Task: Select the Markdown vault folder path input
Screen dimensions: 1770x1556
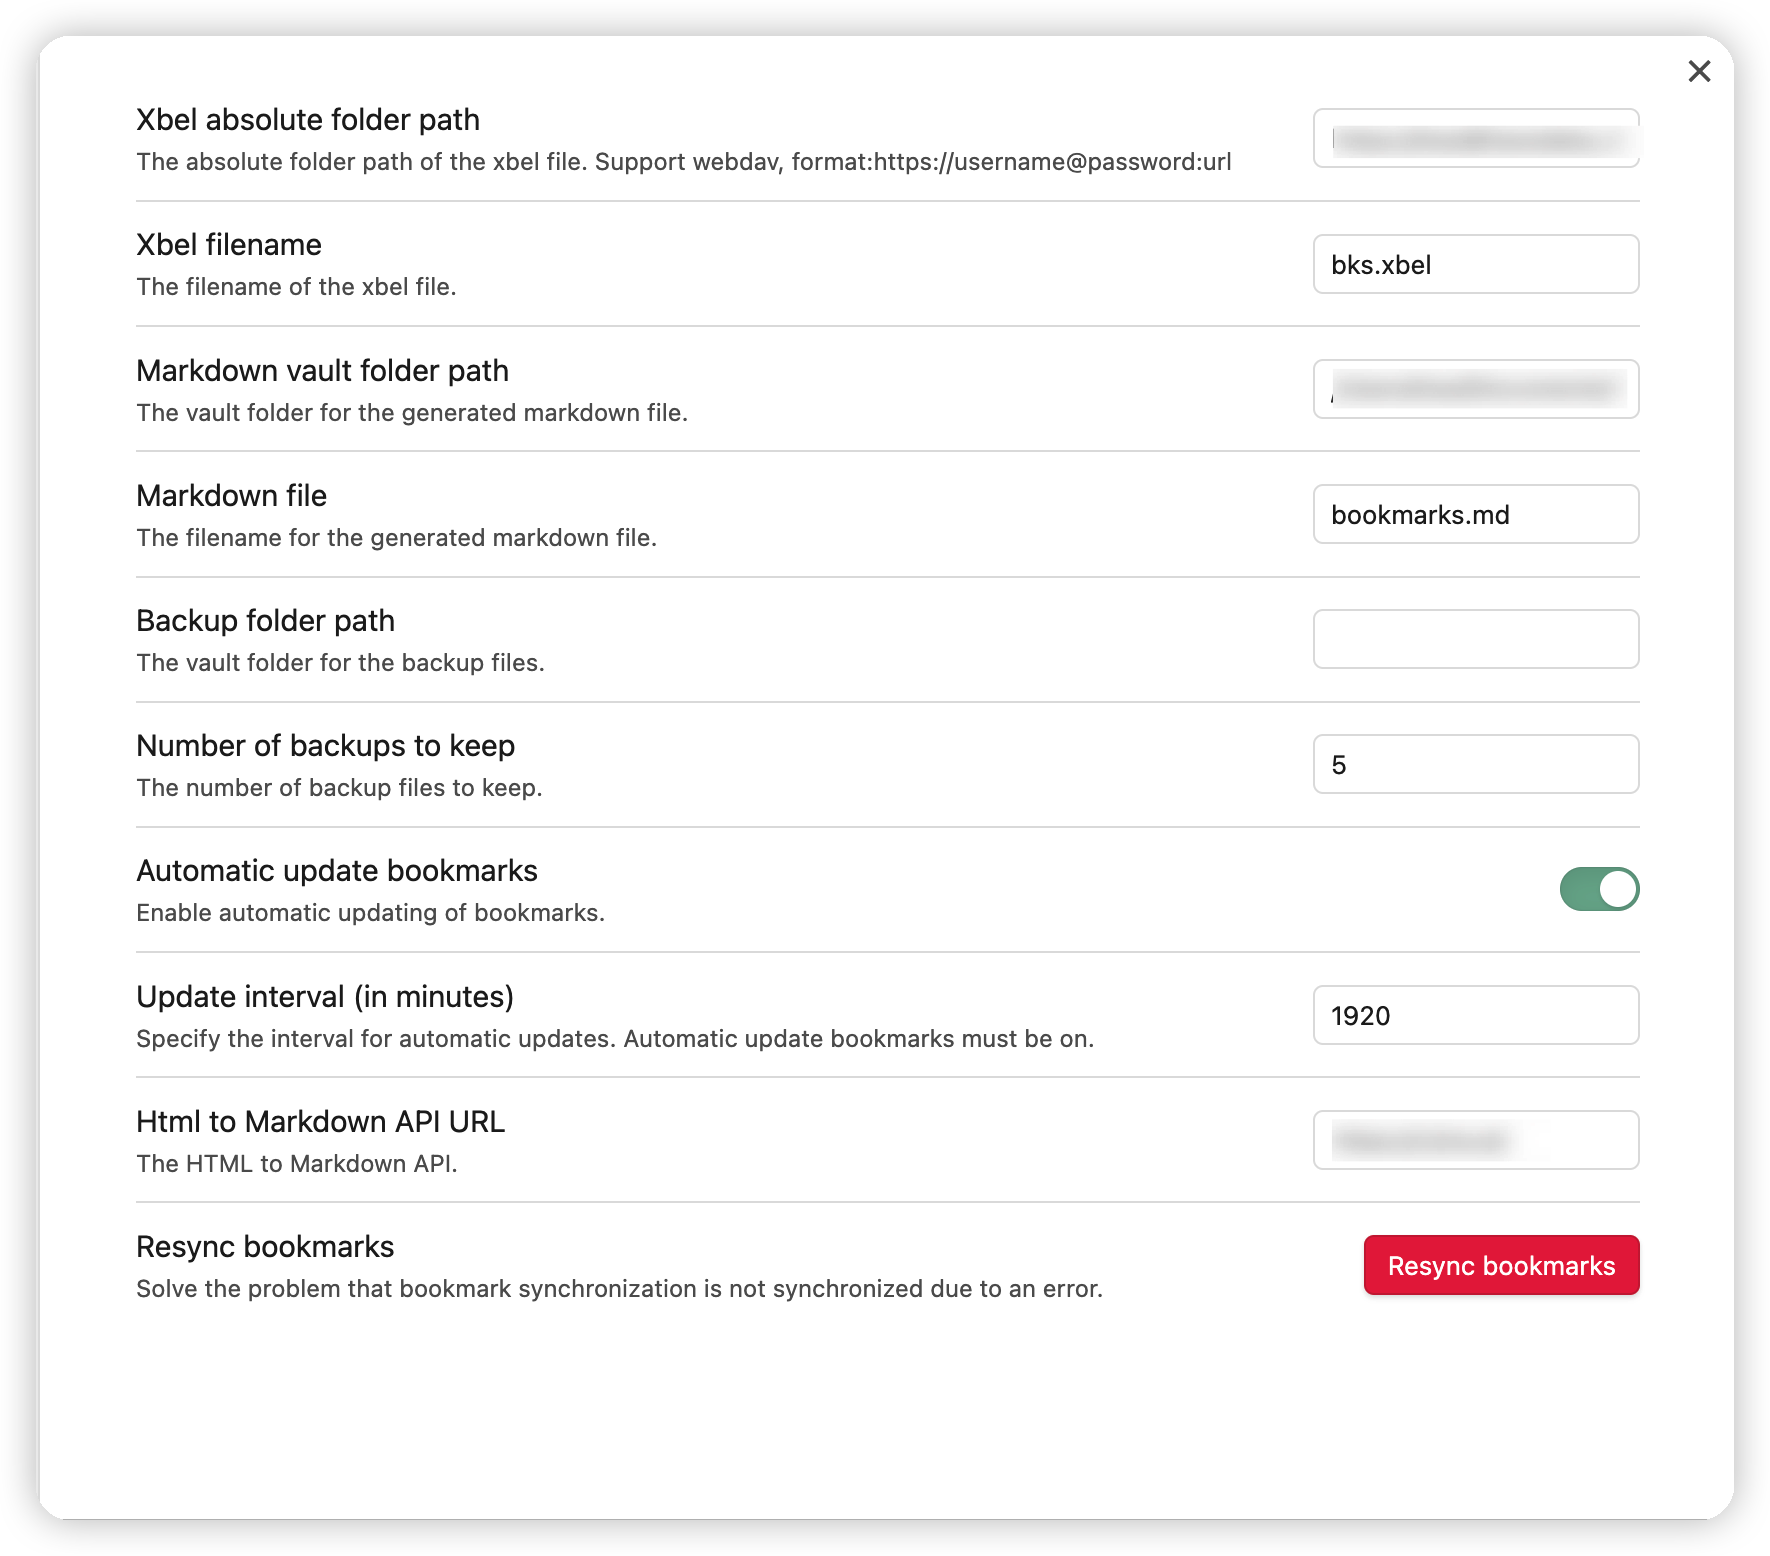Action: [x=1476, y=390]
